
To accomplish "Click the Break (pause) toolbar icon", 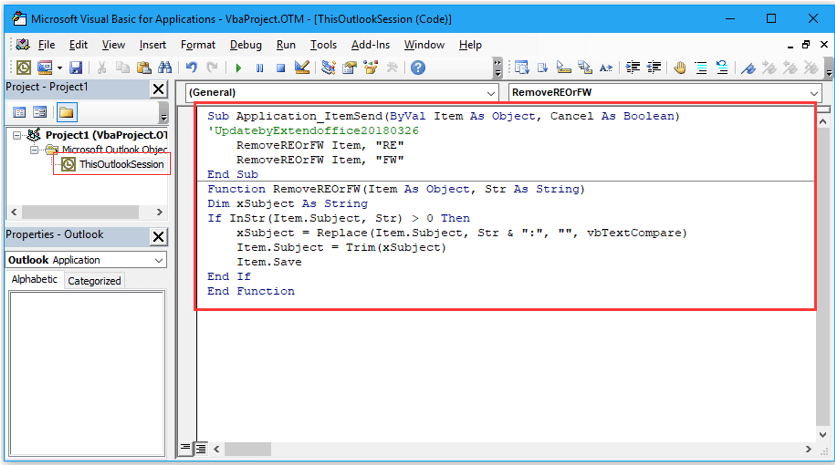I will 259,68.
